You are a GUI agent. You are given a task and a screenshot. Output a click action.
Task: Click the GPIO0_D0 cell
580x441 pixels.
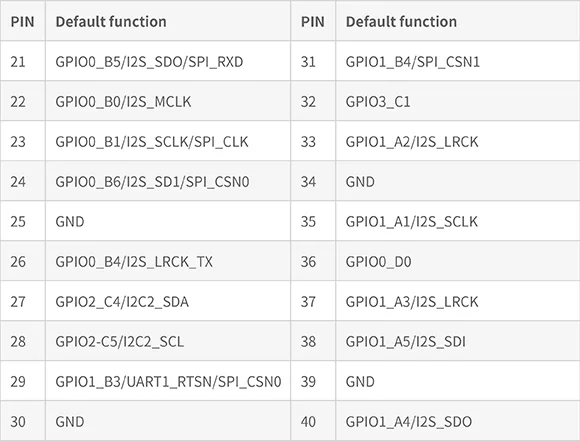point(458,261)
